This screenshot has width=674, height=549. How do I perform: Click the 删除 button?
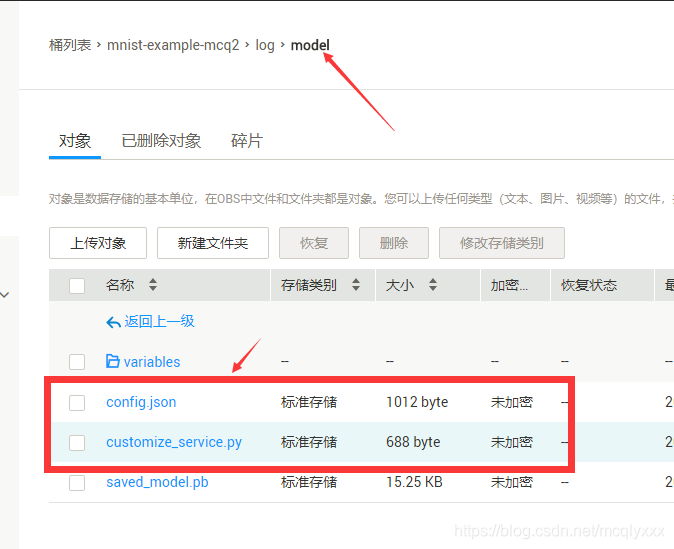(x=394, y=243)
